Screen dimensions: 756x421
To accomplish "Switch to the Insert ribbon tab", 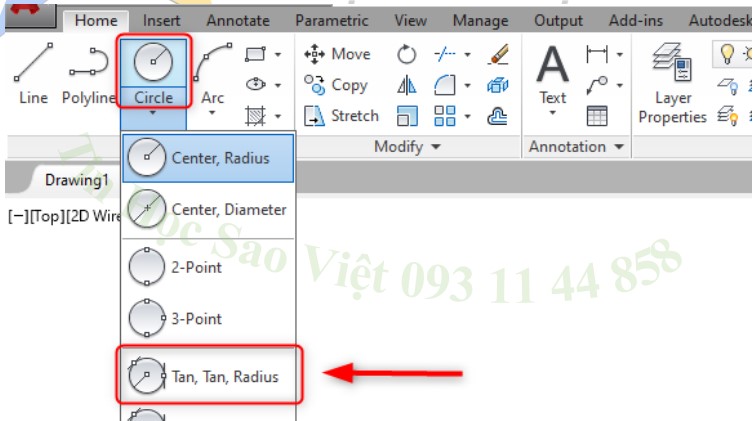I will [x=162, y=21].
